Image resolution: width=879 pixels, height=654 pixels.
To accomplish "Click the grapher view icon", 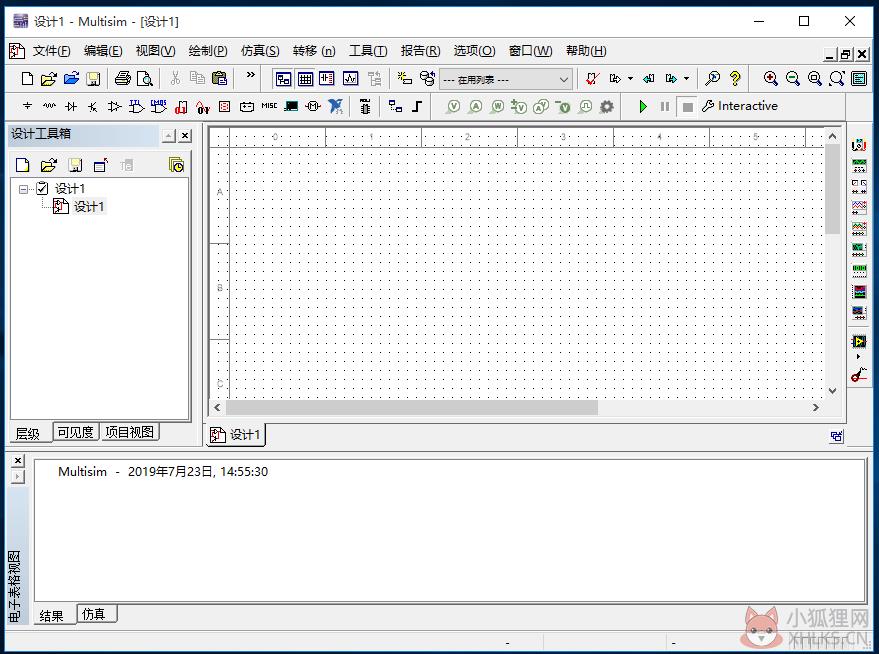I will point(351,78).
